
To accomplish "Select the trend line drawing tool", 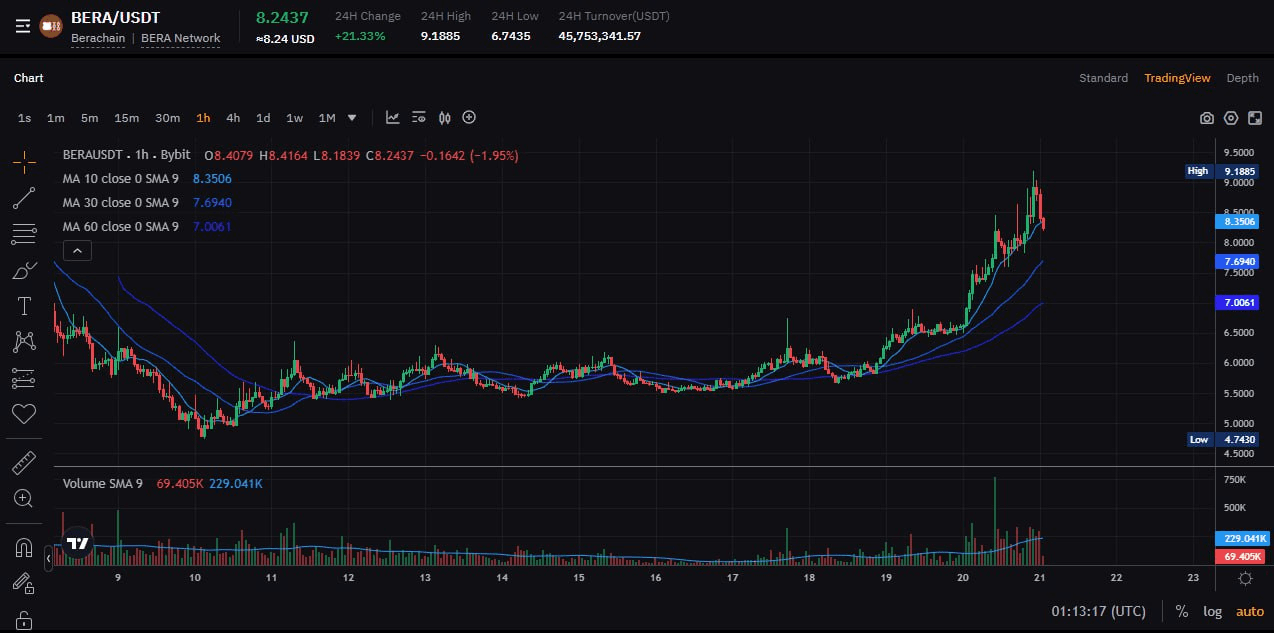I will tap(24, 197).
